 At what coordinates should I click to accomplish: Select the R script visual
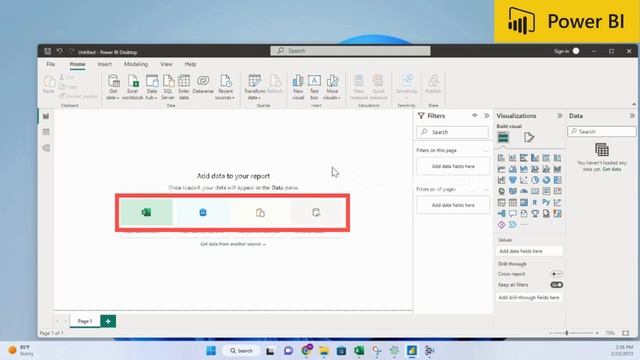tap(535, 202)
